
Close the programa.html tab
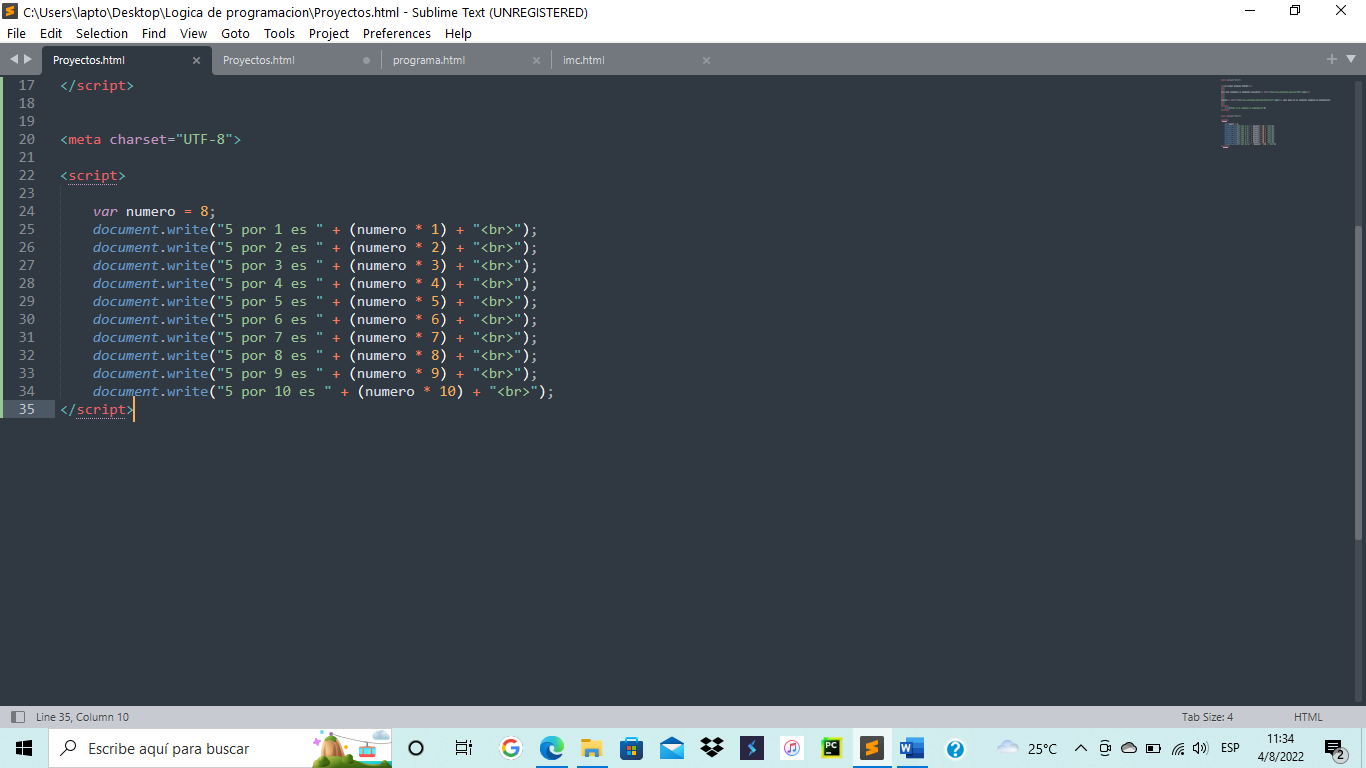[536, 60]
